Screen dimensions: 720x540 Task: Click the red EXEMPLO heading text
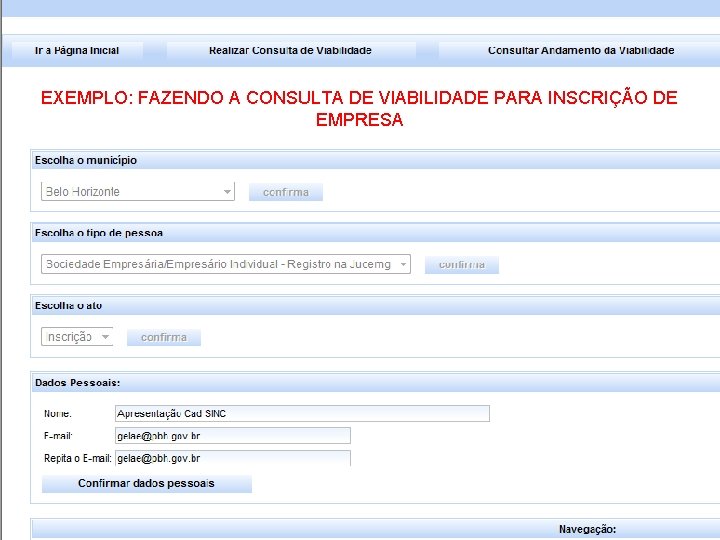[x=359, y=109]
